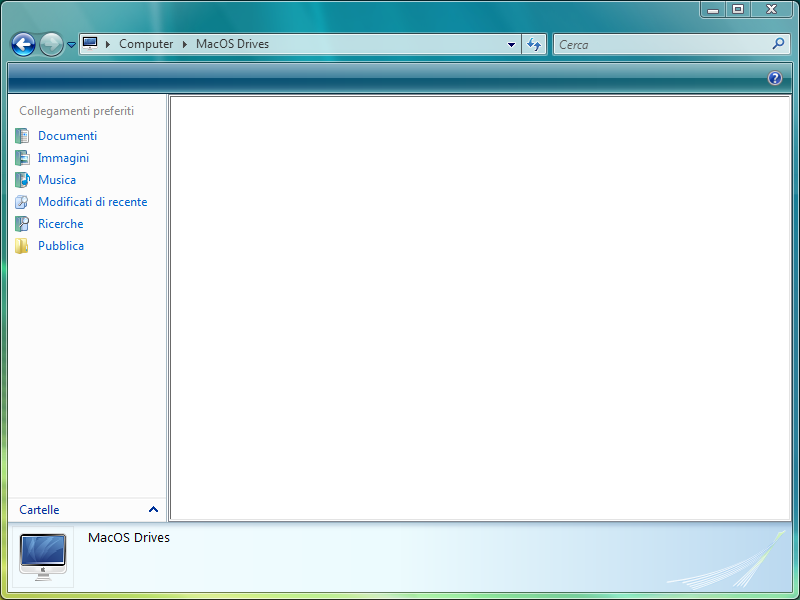Click Collegamenti preferiti heading

point(77,111)
